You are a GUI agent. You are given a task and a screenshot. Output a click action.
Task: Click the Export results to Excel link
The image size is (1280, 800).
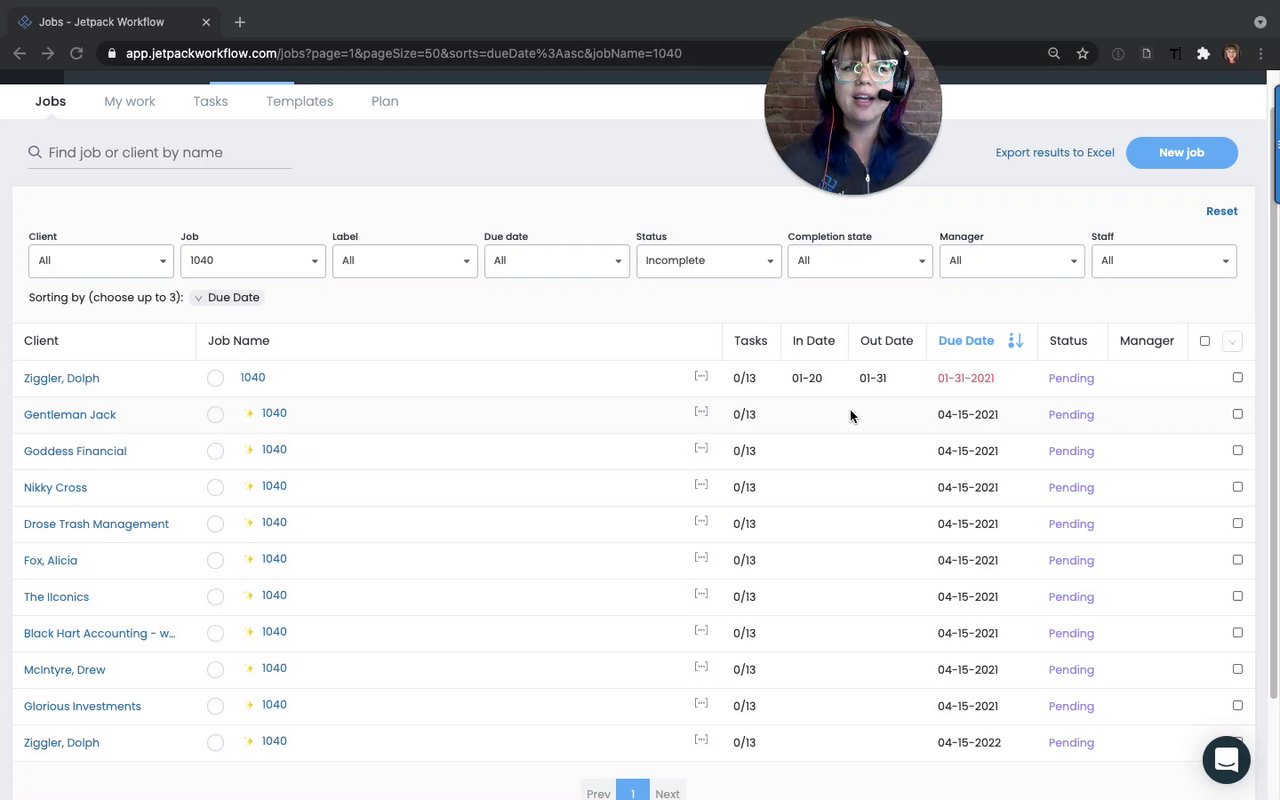click(1055, 153)
